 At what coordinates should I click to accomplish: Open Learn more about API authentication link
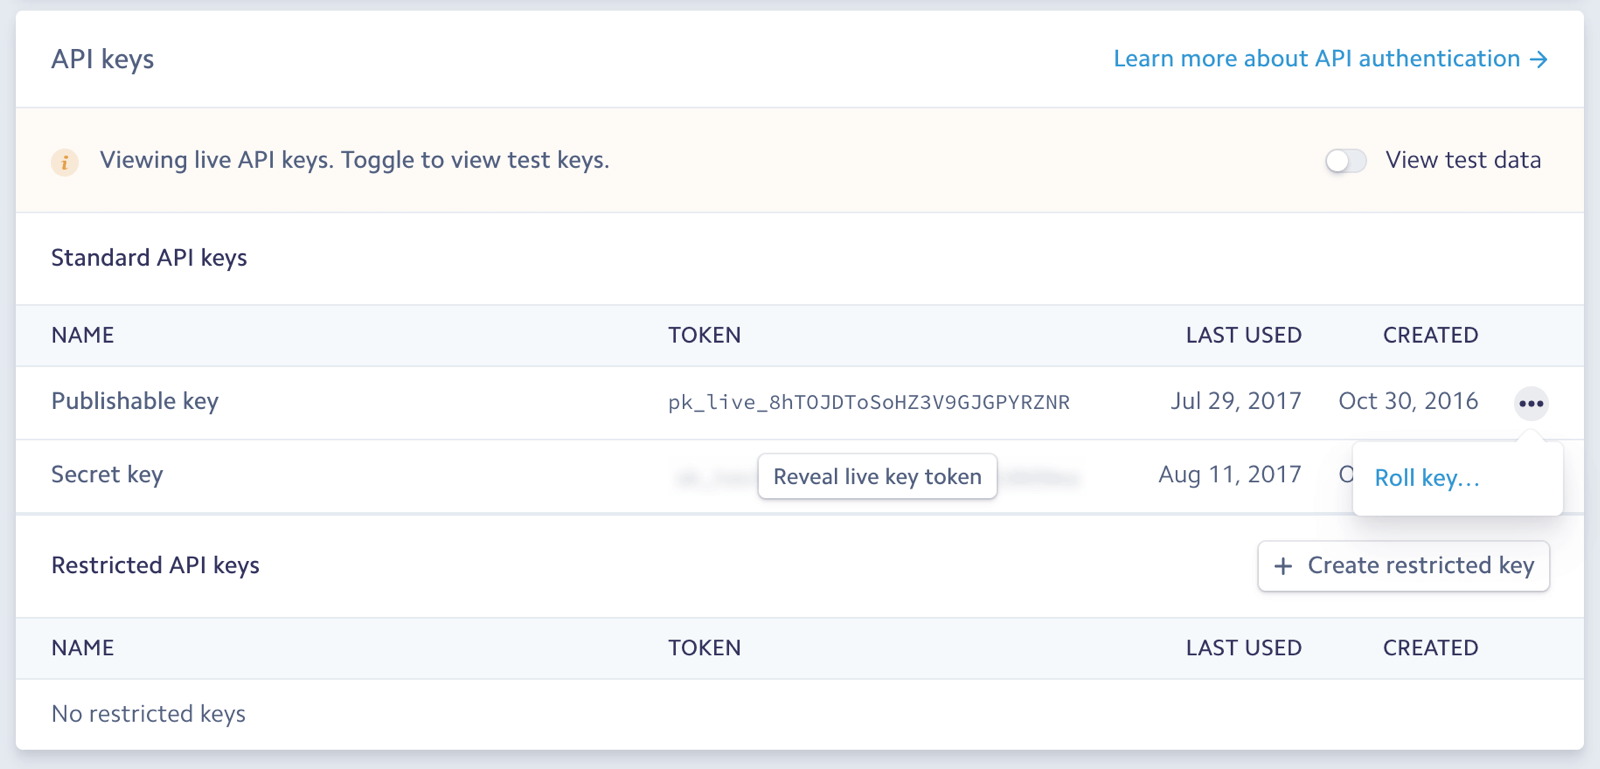[1316, 59]
